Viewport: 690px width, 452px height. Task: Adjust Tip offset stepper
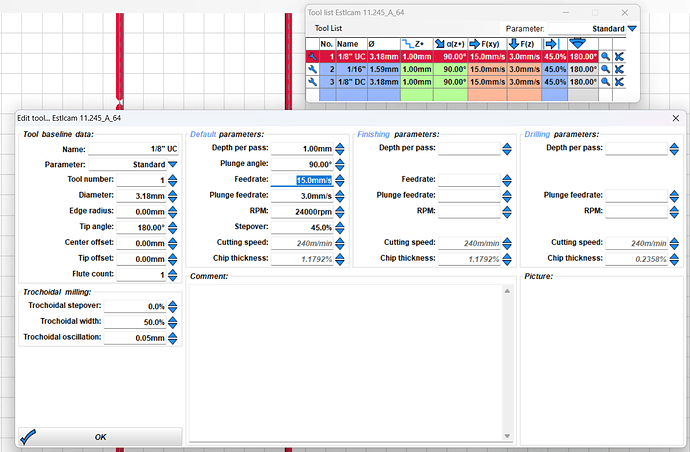pyautogui.click(x=172, y=259)
